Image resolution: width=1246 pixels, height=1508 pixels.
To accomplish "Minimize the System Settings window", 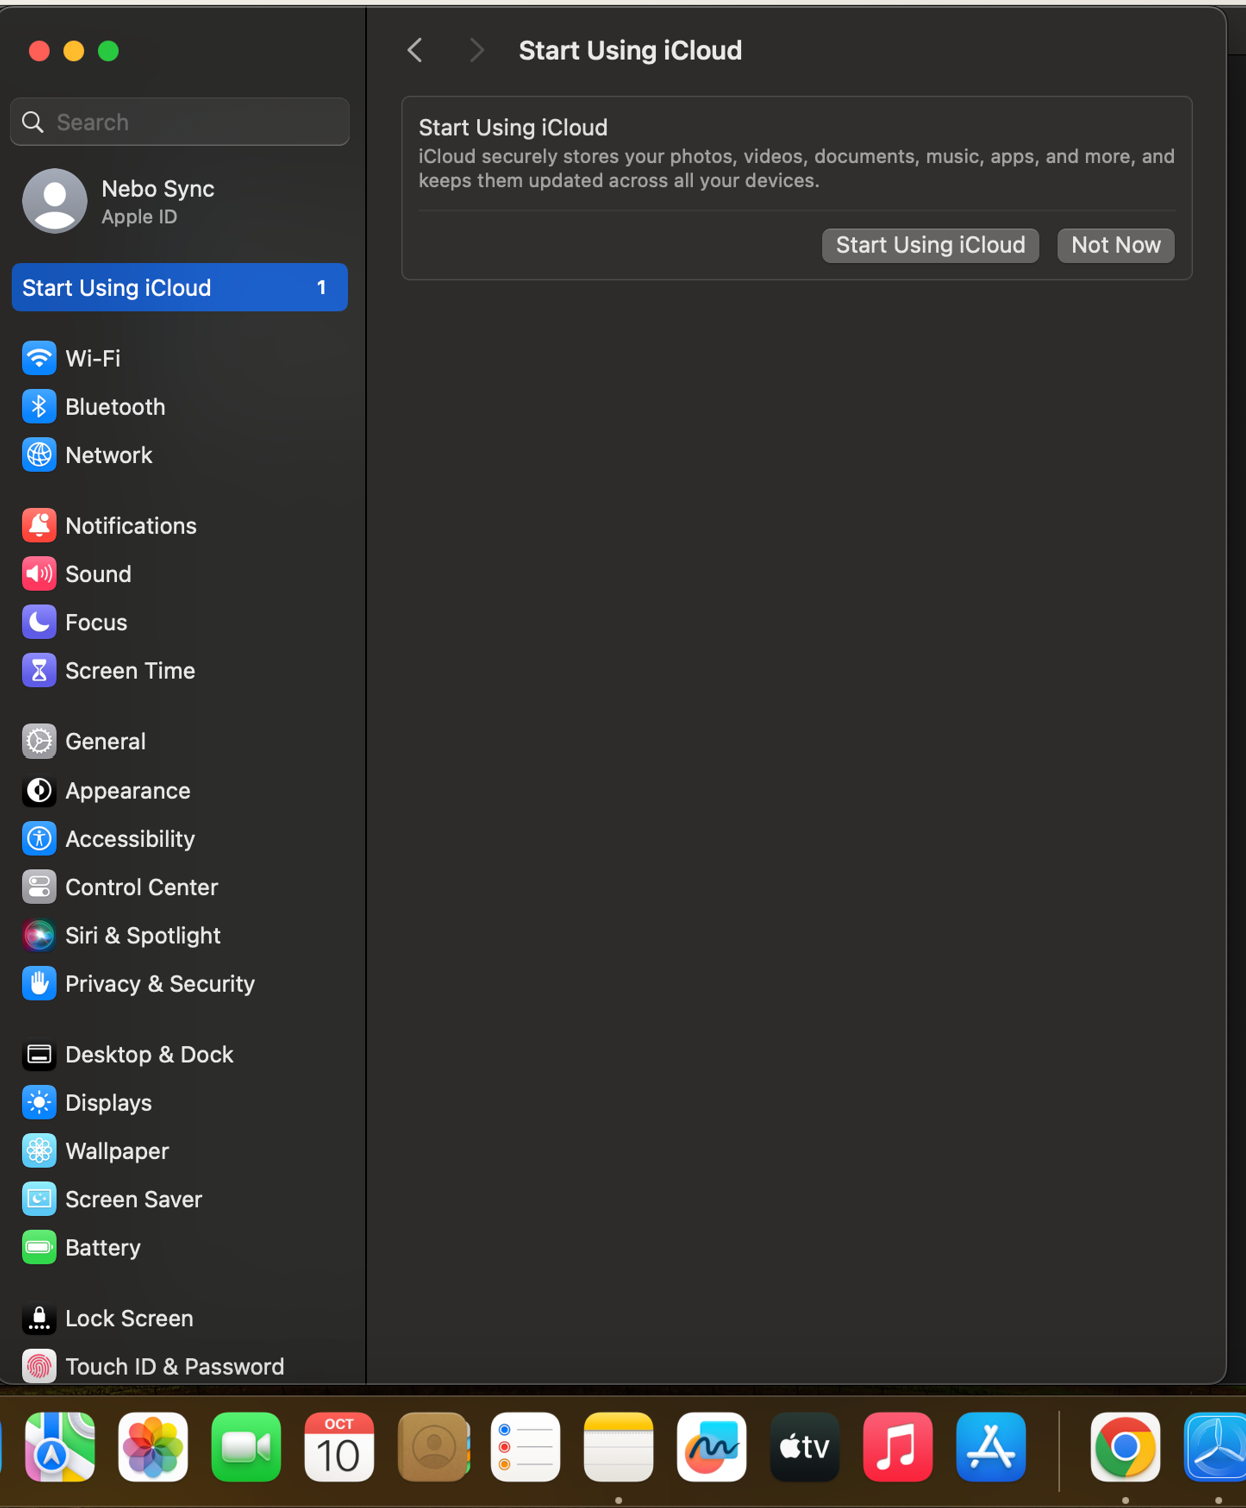I will coord(74,51).
